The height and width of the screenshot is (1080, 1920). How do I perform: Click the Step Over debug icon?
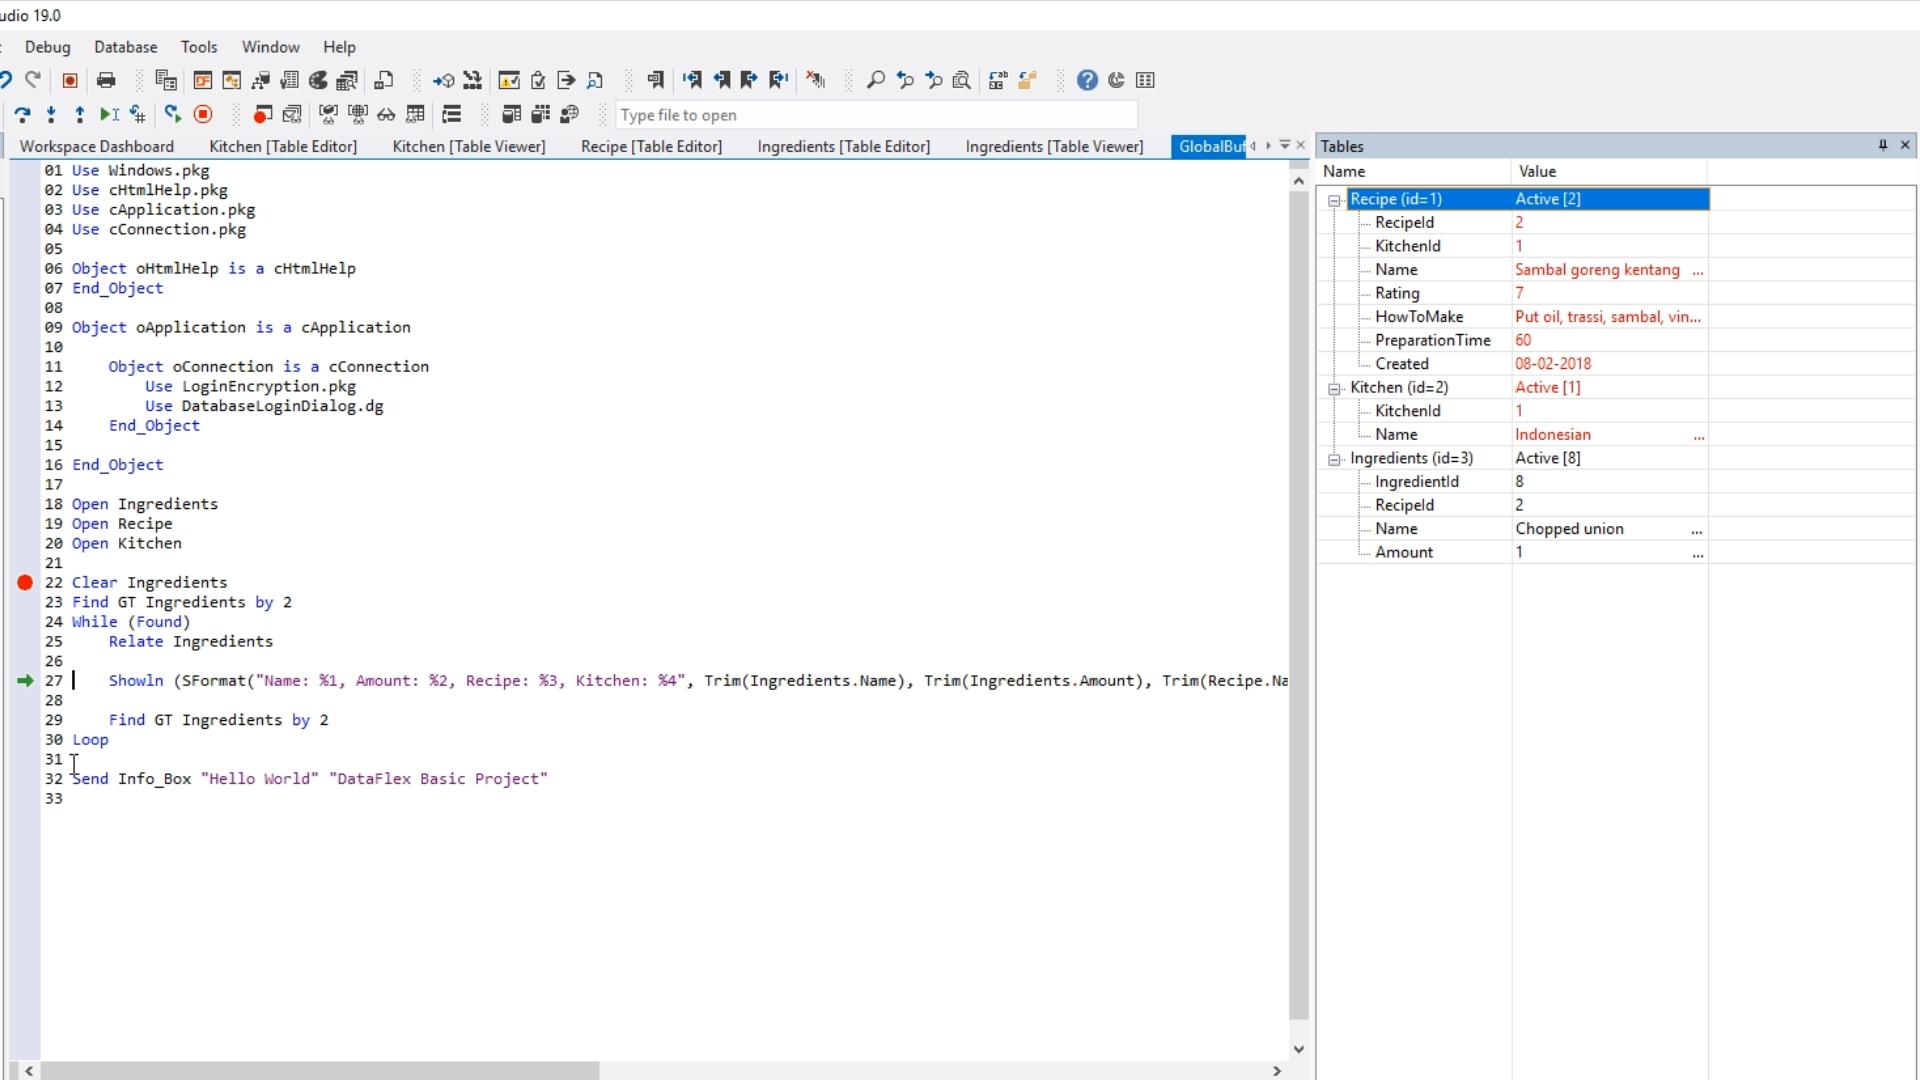[22, 114]
